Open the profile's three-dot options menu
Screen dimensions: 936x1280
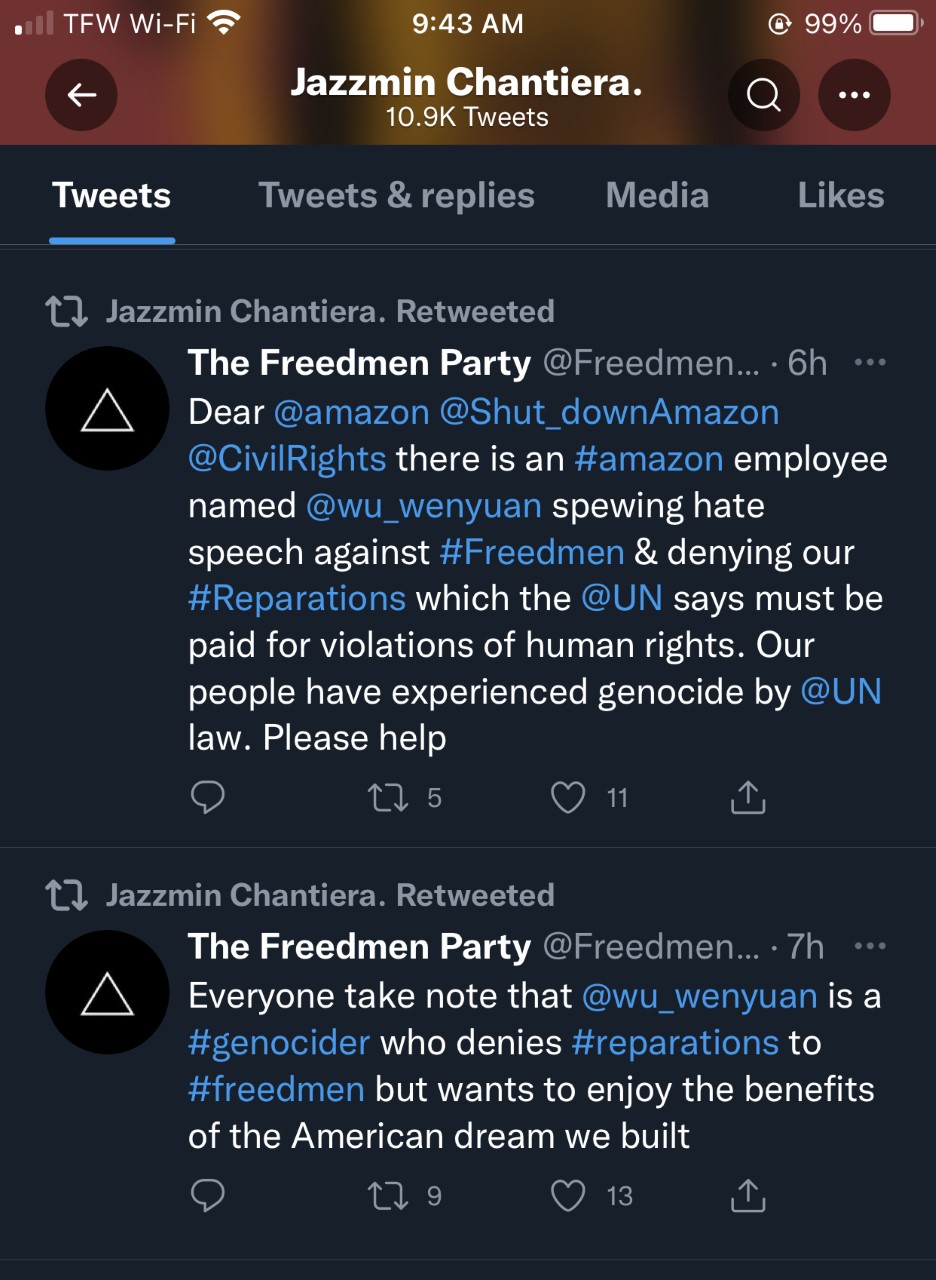854,95
